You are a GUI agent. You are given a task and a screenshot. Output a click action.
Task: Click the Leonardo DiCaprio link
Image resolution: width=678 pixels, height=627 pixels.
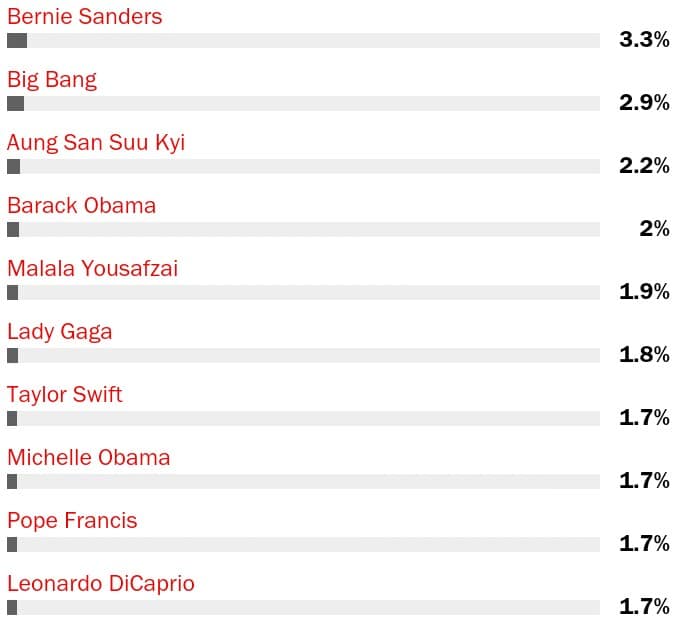[x=100, y=584]
